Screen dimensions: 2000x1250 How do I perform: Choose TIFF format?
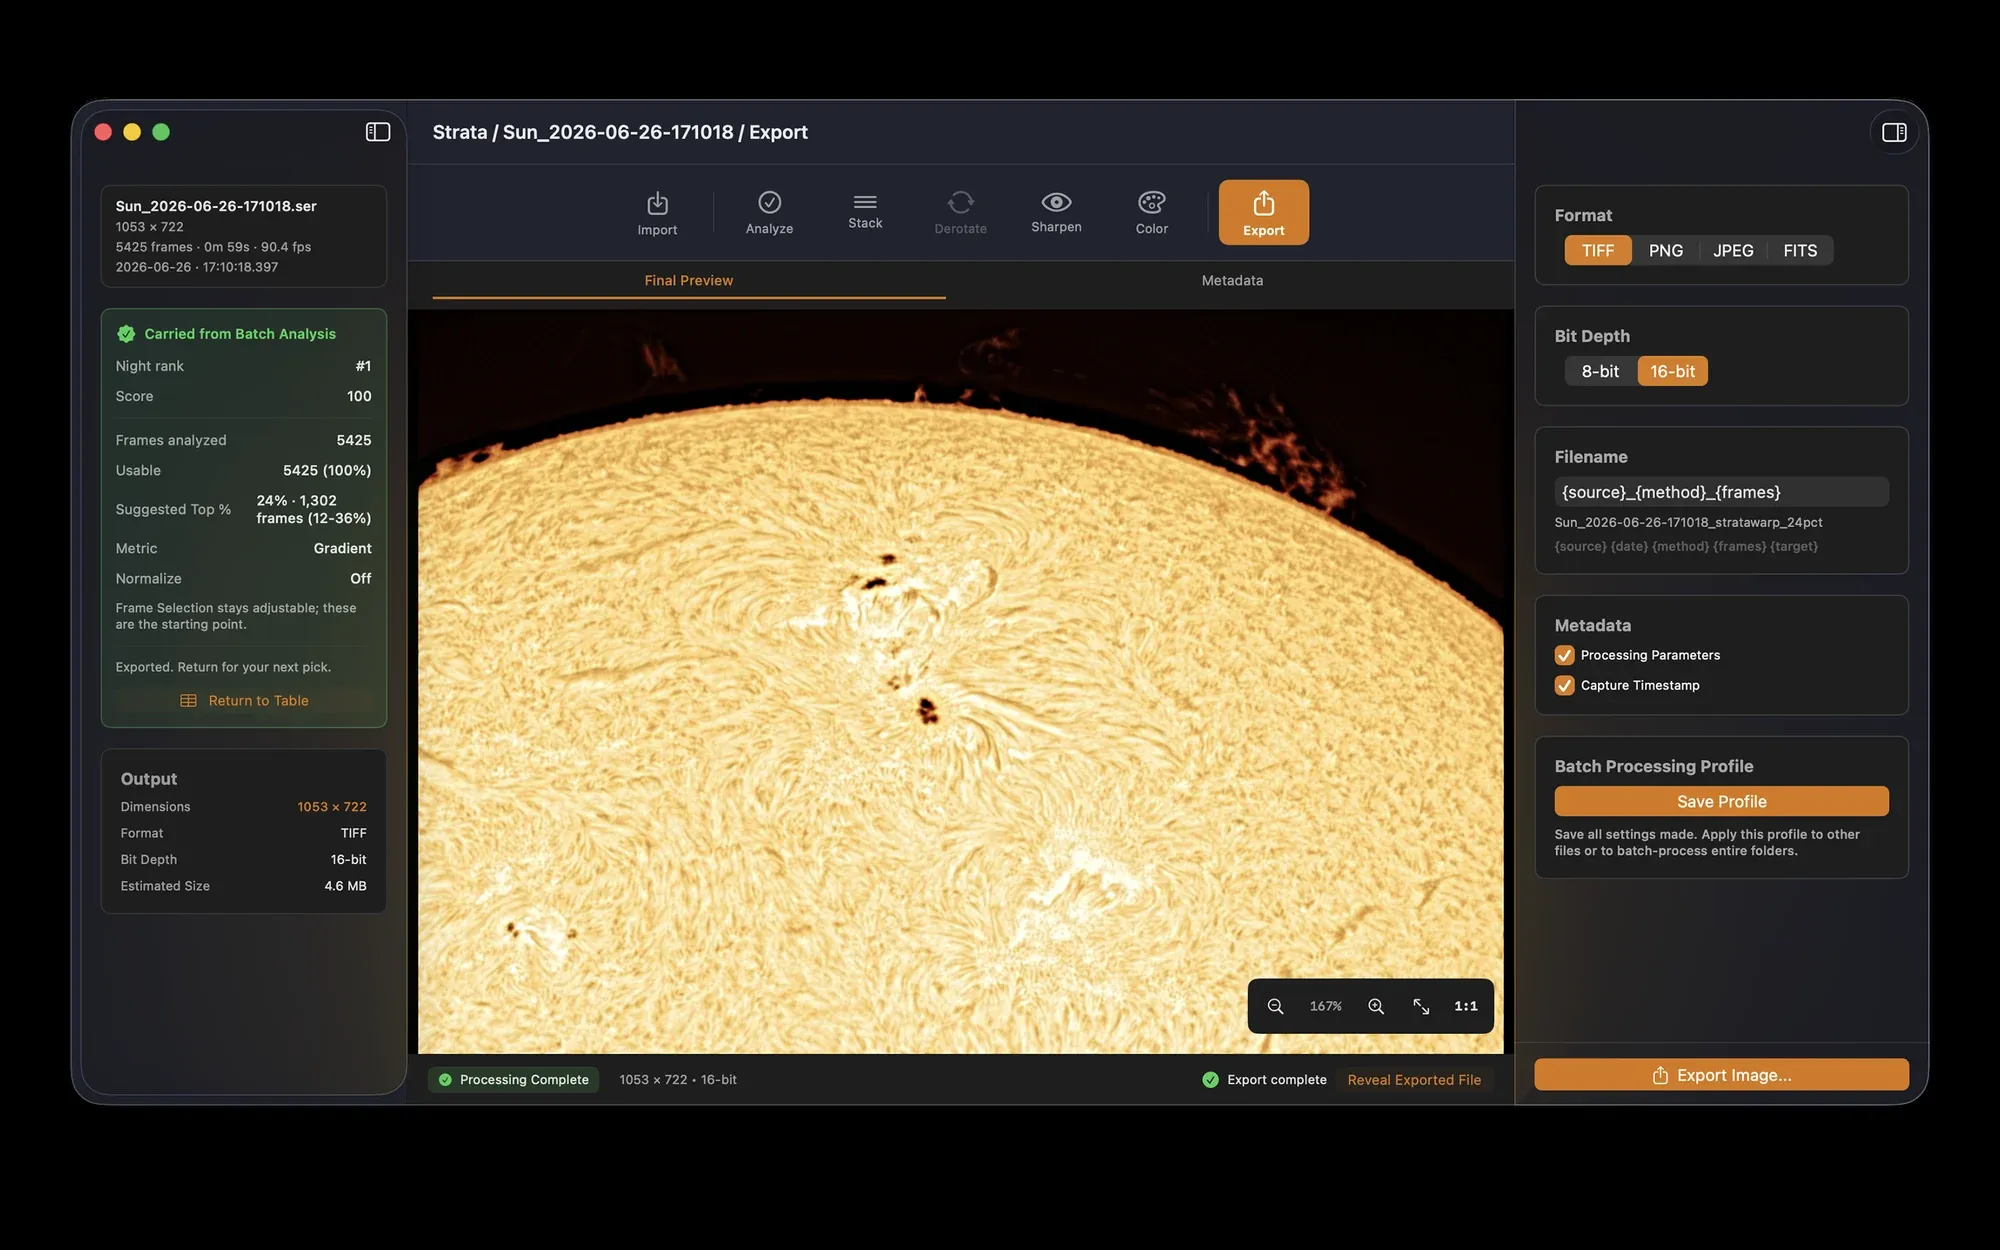[x=1597, y=250]
